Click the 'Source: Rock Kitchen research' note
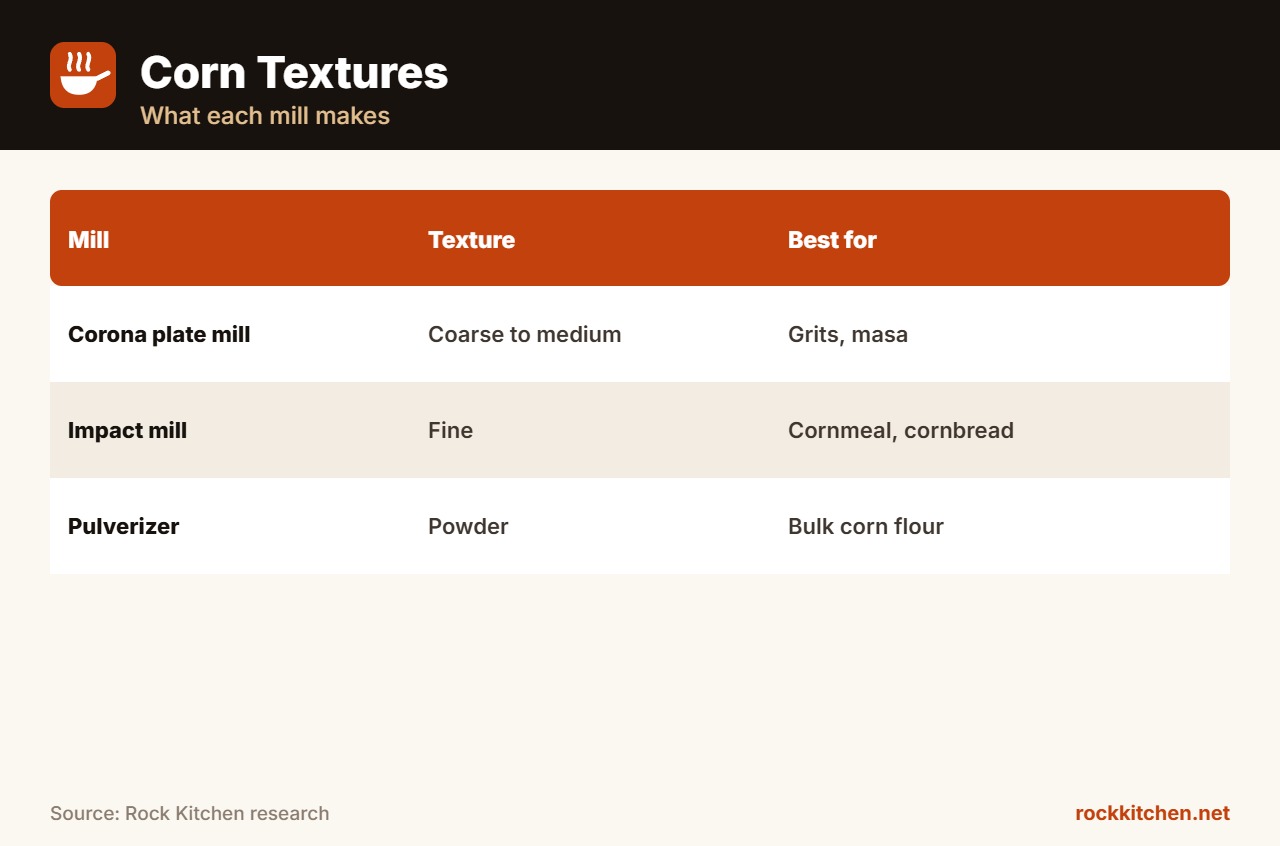Screen dimensions: 1280x846 [x=190, y=814]
